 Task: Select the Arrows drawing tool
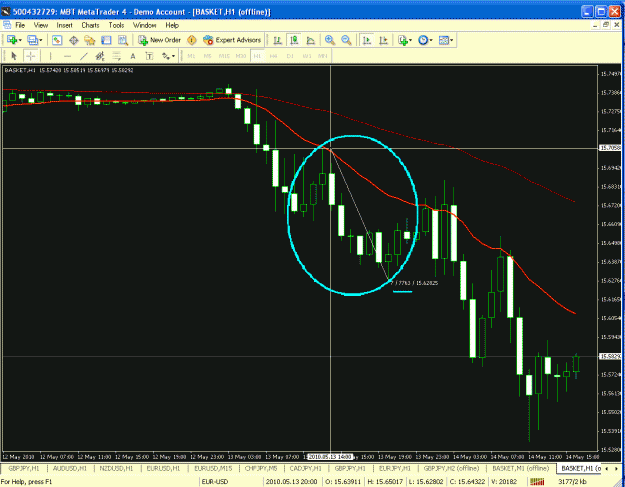(x=165, y=56)
